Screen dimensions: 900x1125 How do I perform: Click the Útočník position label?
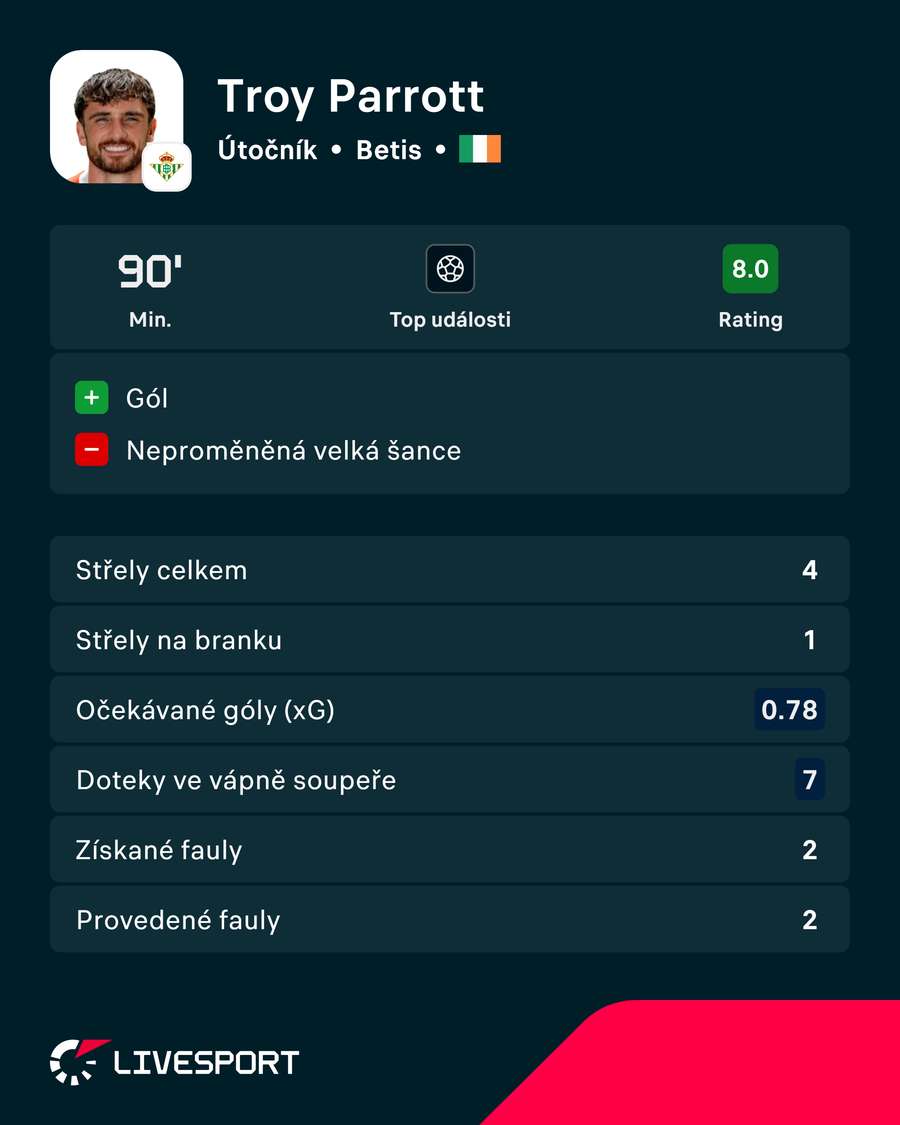pyautogui.click(x=267, y=149)
